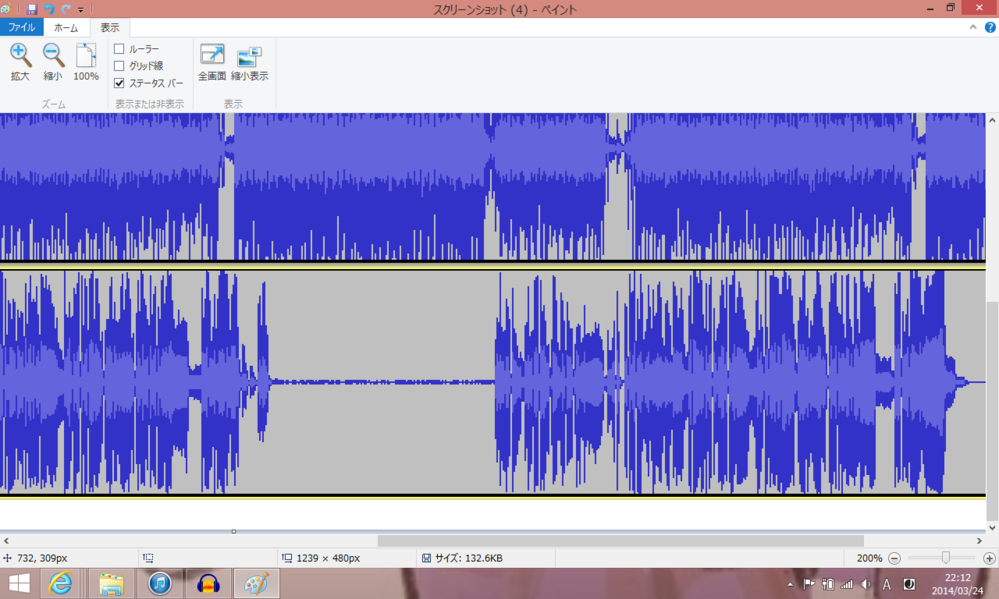This screenshot has height=599, width=999.
Task: Click the Redo arrow in the quick access toolbar
Action: tap(66, 9)
